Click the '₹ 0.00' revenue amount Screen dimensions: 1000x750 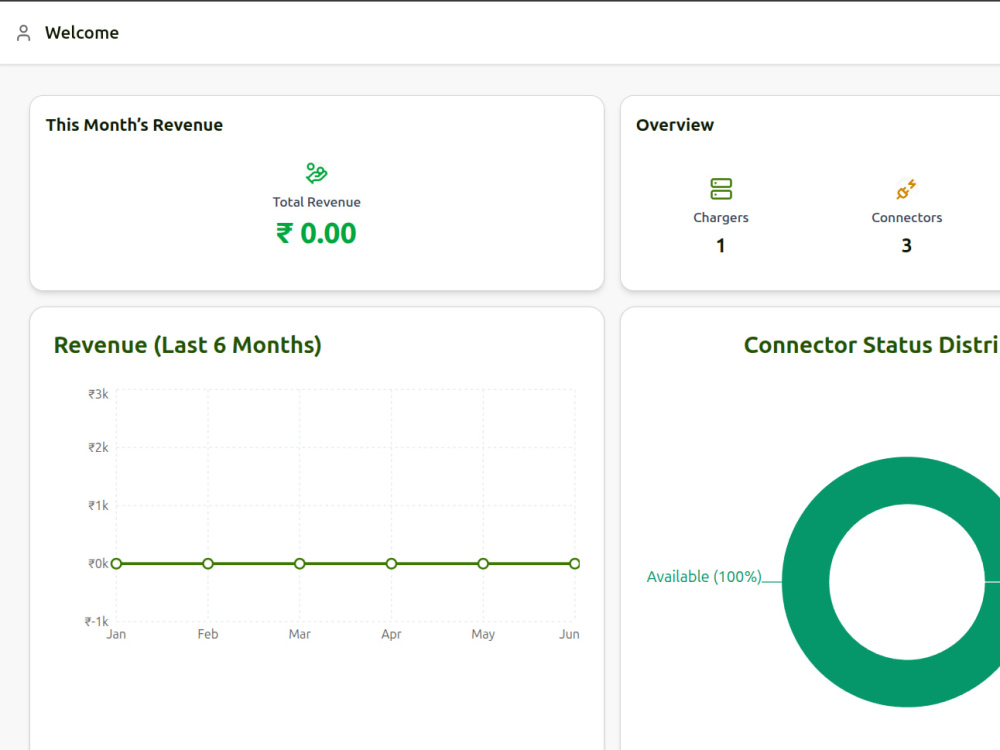pos(316,233)
